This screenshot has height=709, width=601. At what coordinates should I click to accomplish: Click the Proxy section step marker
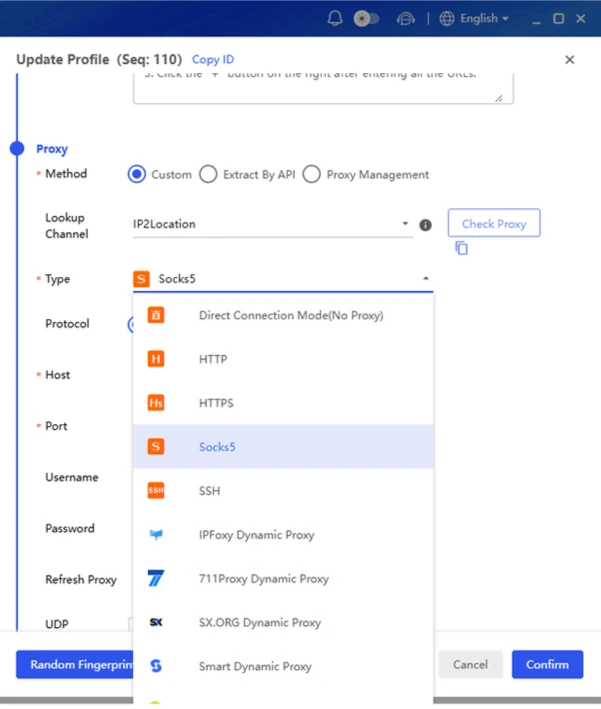pos(17,148)
